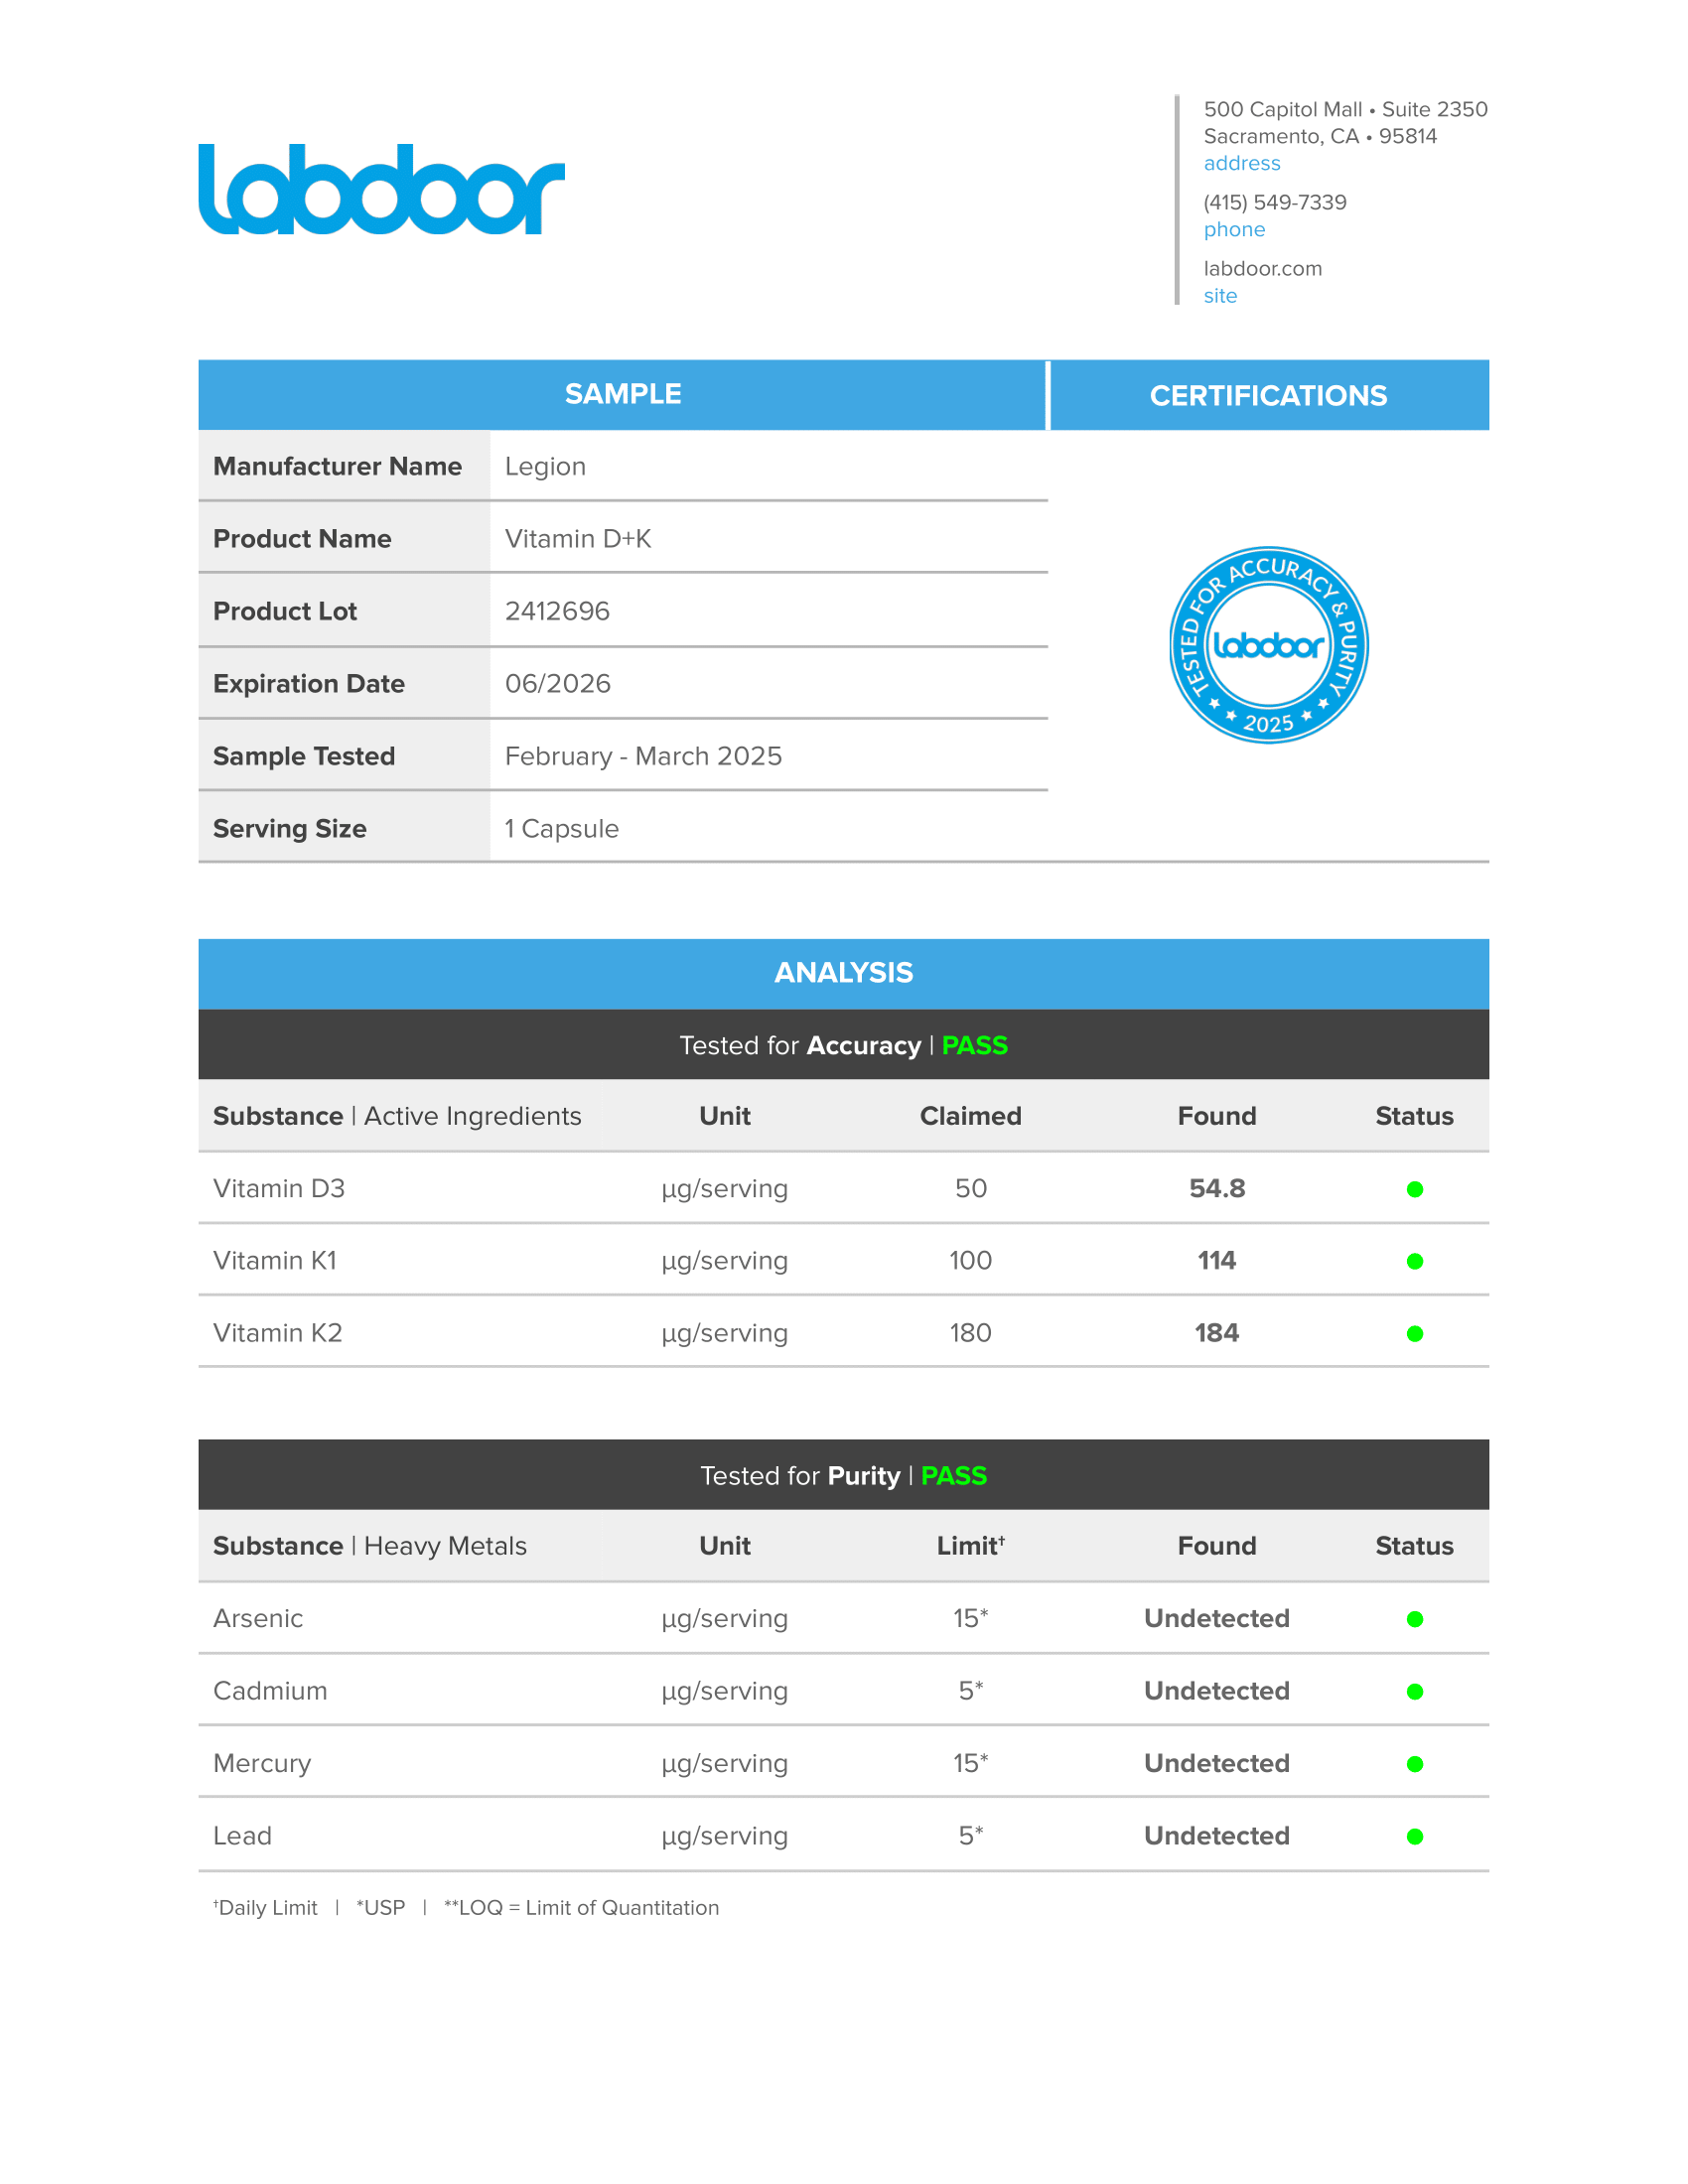Click 'Undetected' in the Arsenic row

coord(1217,1619)
